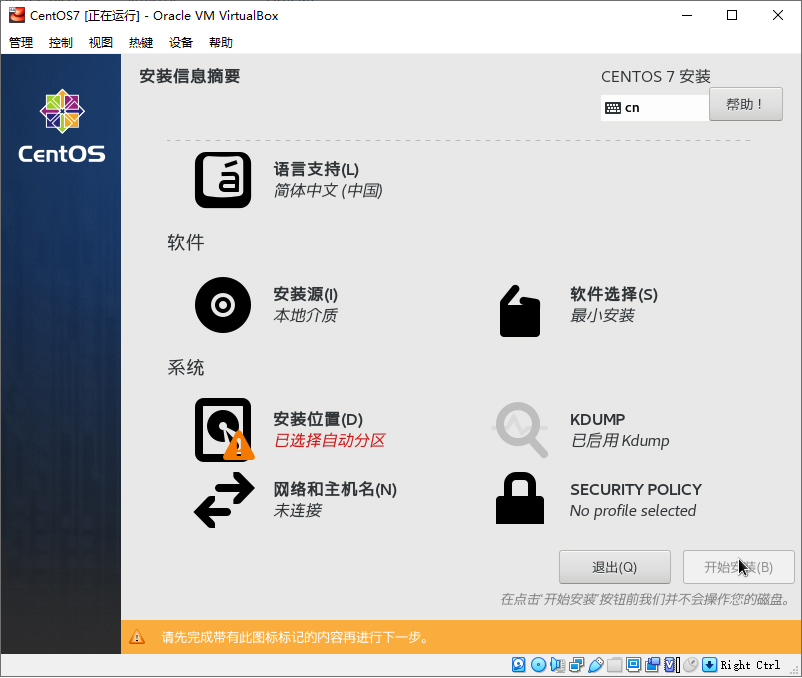The height and width of the screenshot is (678, 802).
Task: Open 语言支持 language support settings icon
Action: point(222,181)
